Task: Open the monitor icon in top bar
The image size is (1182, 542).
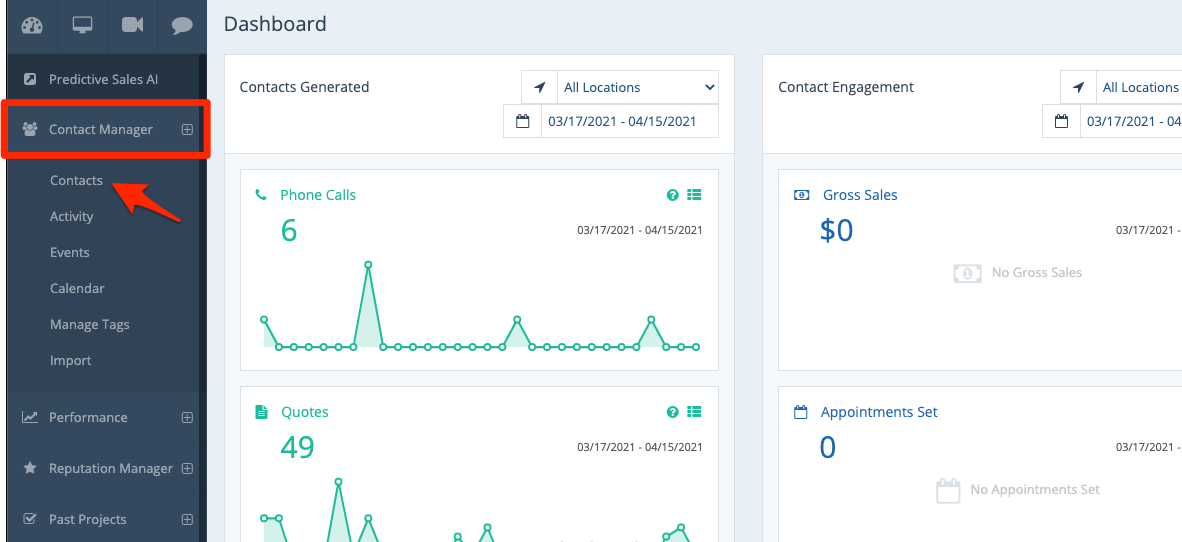Action: (x=82, y=25)
